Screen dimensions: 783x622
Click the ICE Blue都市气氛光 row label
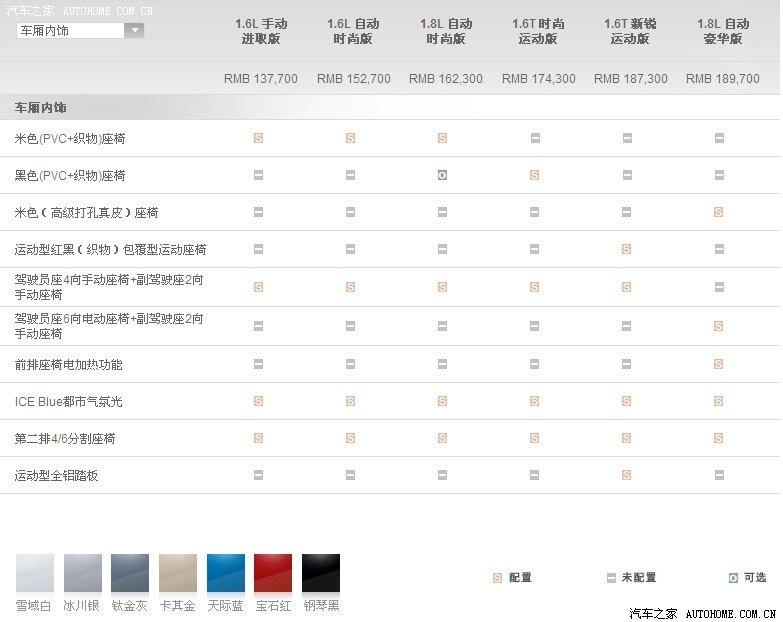[68, 402]
